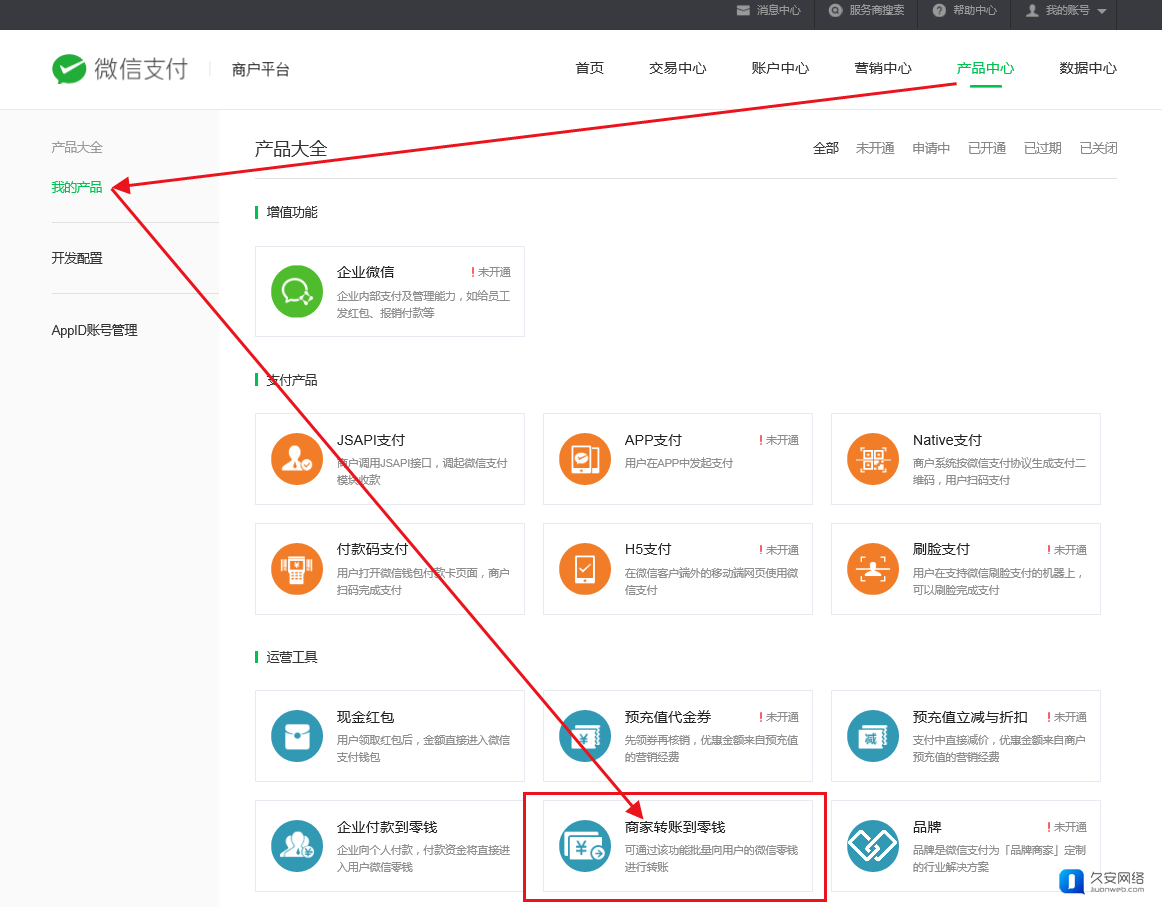1162x907 pixels.
Task: Filter products by 已过期
Action: point(1043,148)
